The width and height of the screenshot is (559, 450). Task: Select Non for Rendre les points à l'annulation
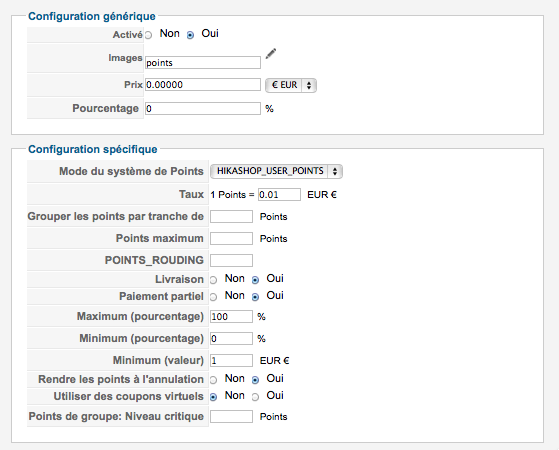click(214, 380)
